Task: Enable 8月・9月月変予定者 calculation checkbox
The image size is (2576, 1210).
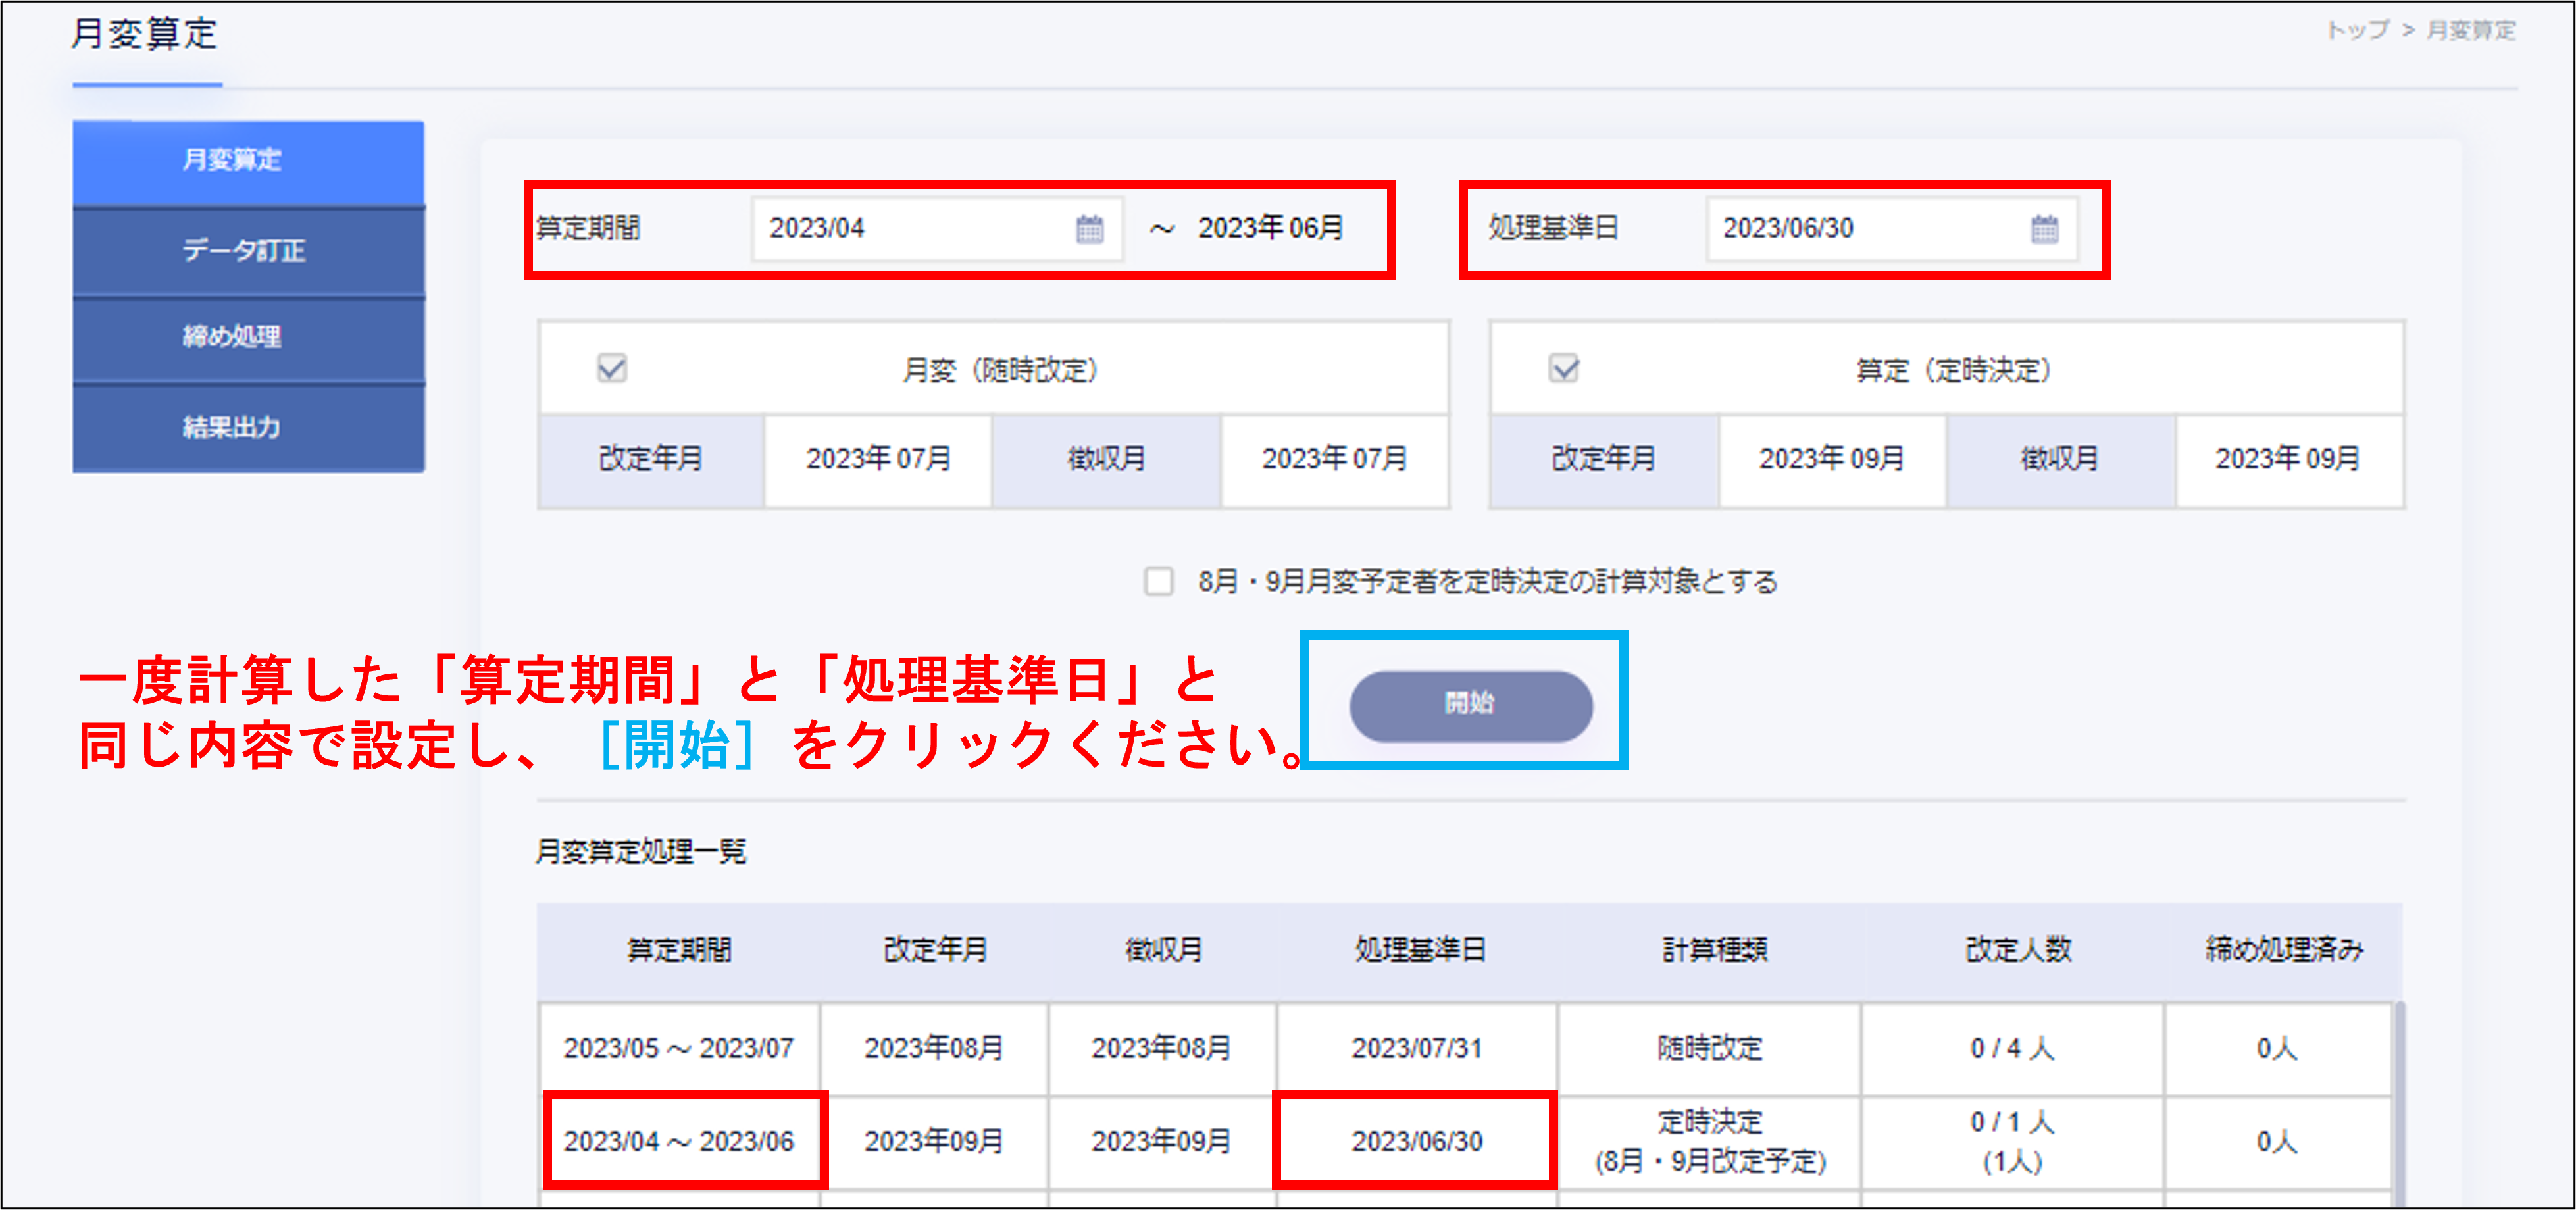Action: 1158,581
